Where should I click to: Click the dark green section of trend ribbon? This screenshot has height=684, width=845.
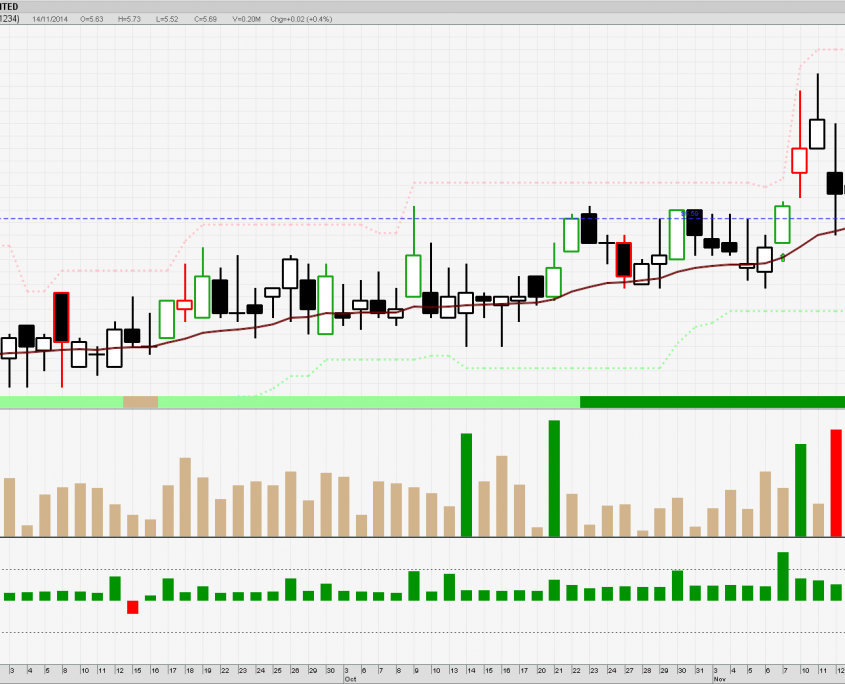(712, 402)
